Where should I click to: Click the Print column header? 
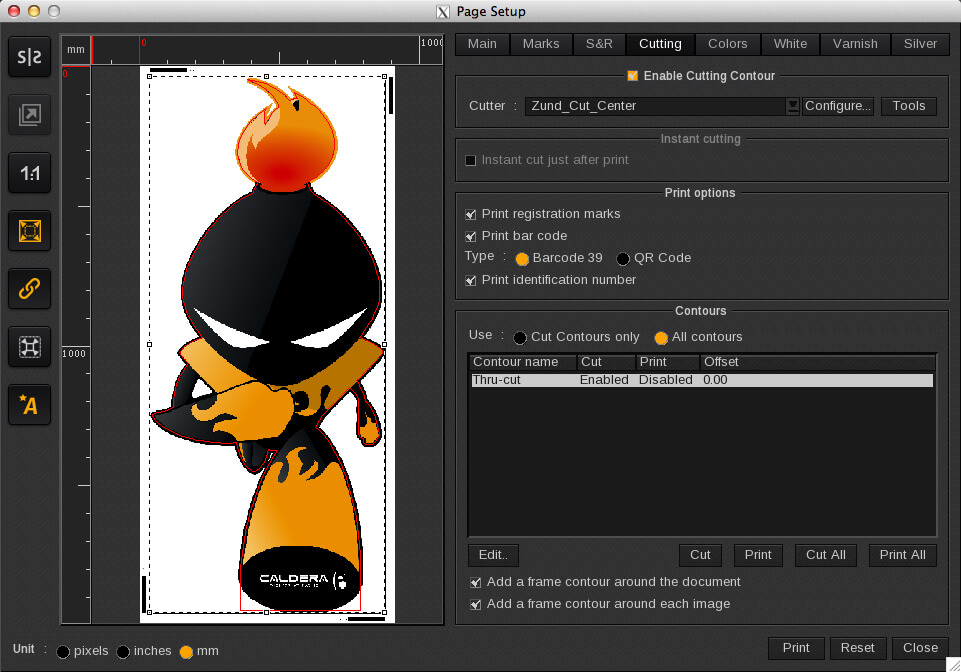point(667,362)
